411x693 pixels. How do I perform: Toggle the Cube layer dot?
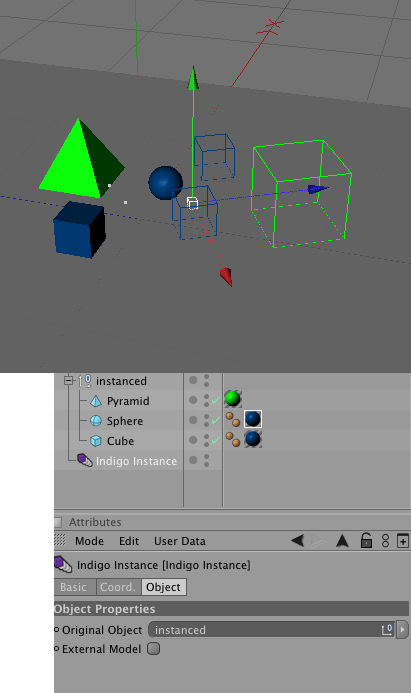193,440
